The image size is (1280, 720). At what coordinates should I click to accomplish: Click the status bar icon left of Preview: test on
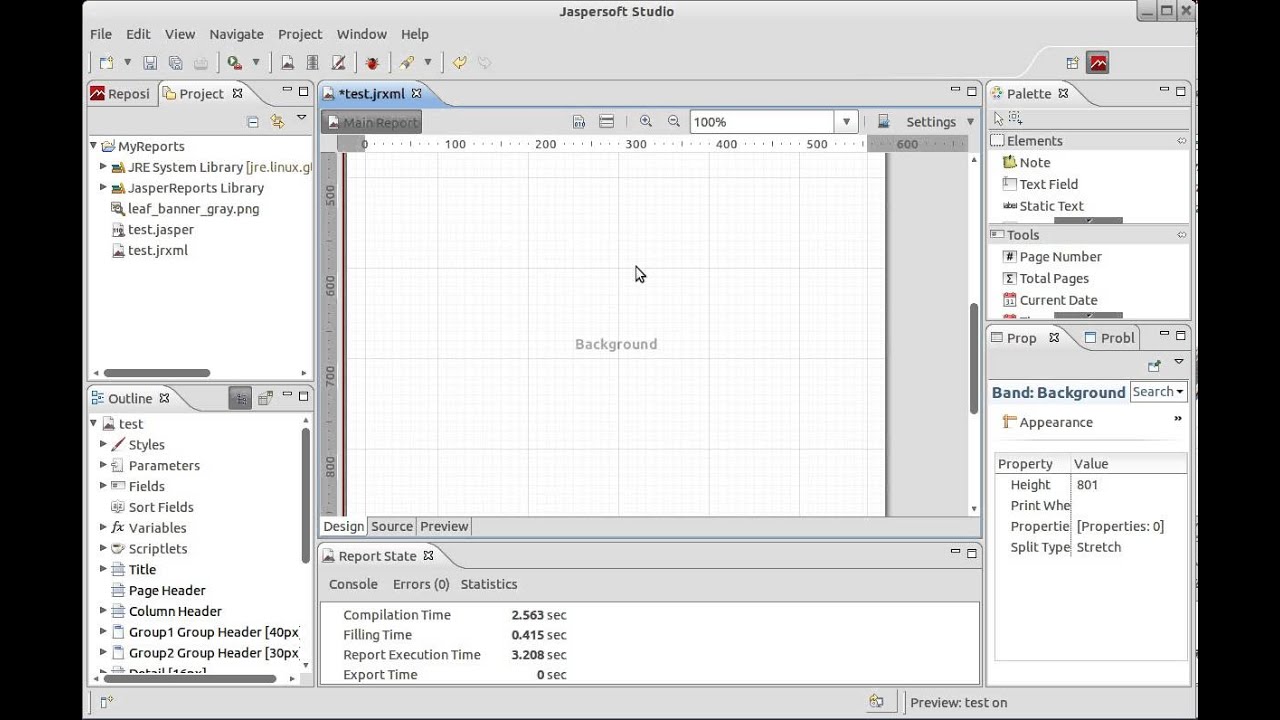point(876,702)
